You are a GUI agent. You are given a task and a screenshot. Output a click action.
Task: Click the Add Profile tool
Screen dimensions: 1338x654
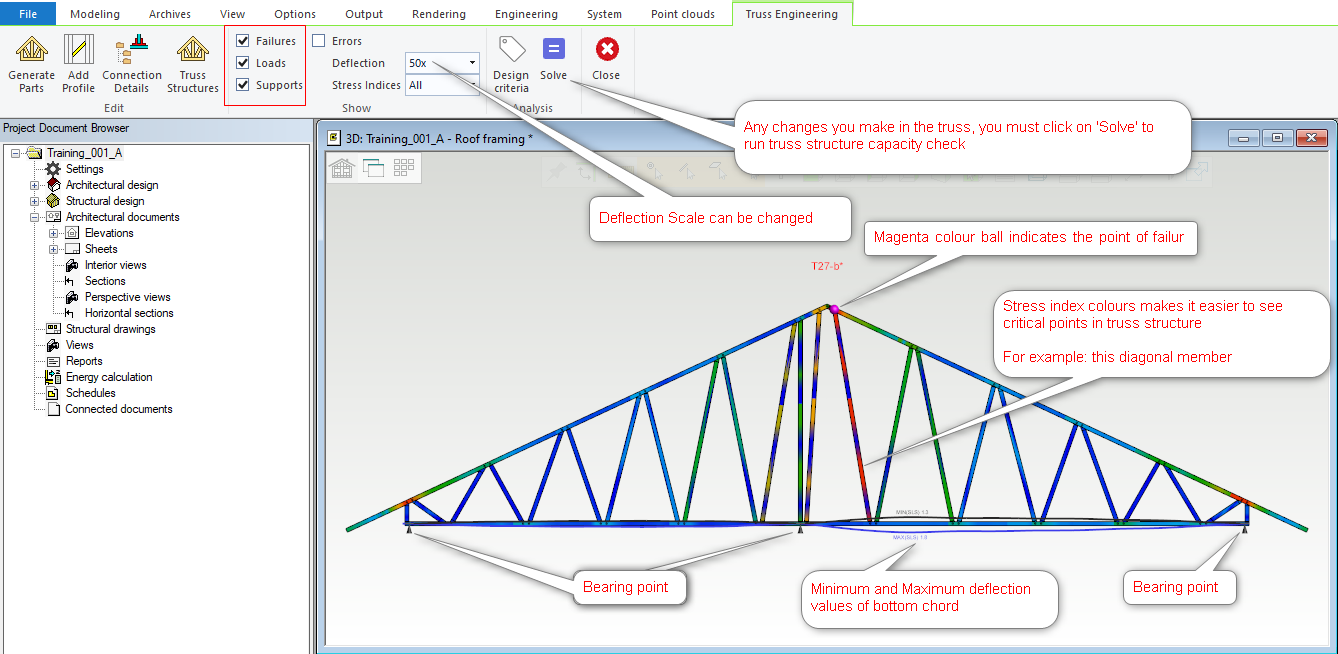(78, 51)
